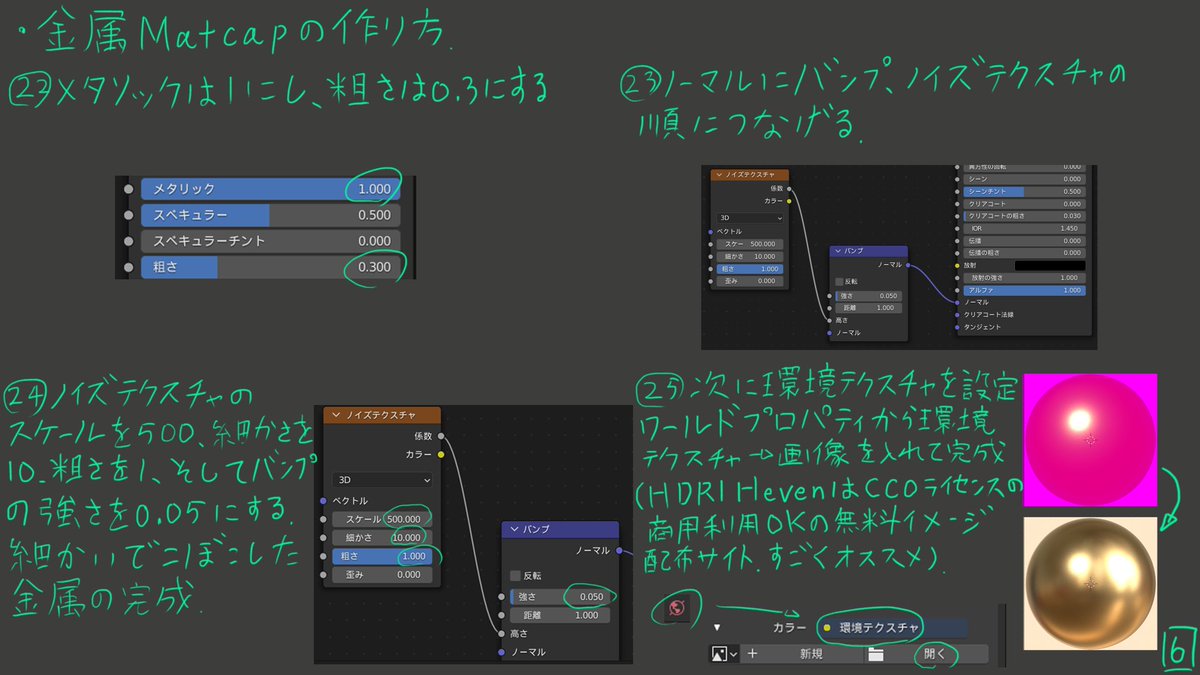Image resolution: width=1200 pixels, height=675 pixels.
Task: Click yellow カラー output socket on enlarged noise node
Action: (441, 455)
